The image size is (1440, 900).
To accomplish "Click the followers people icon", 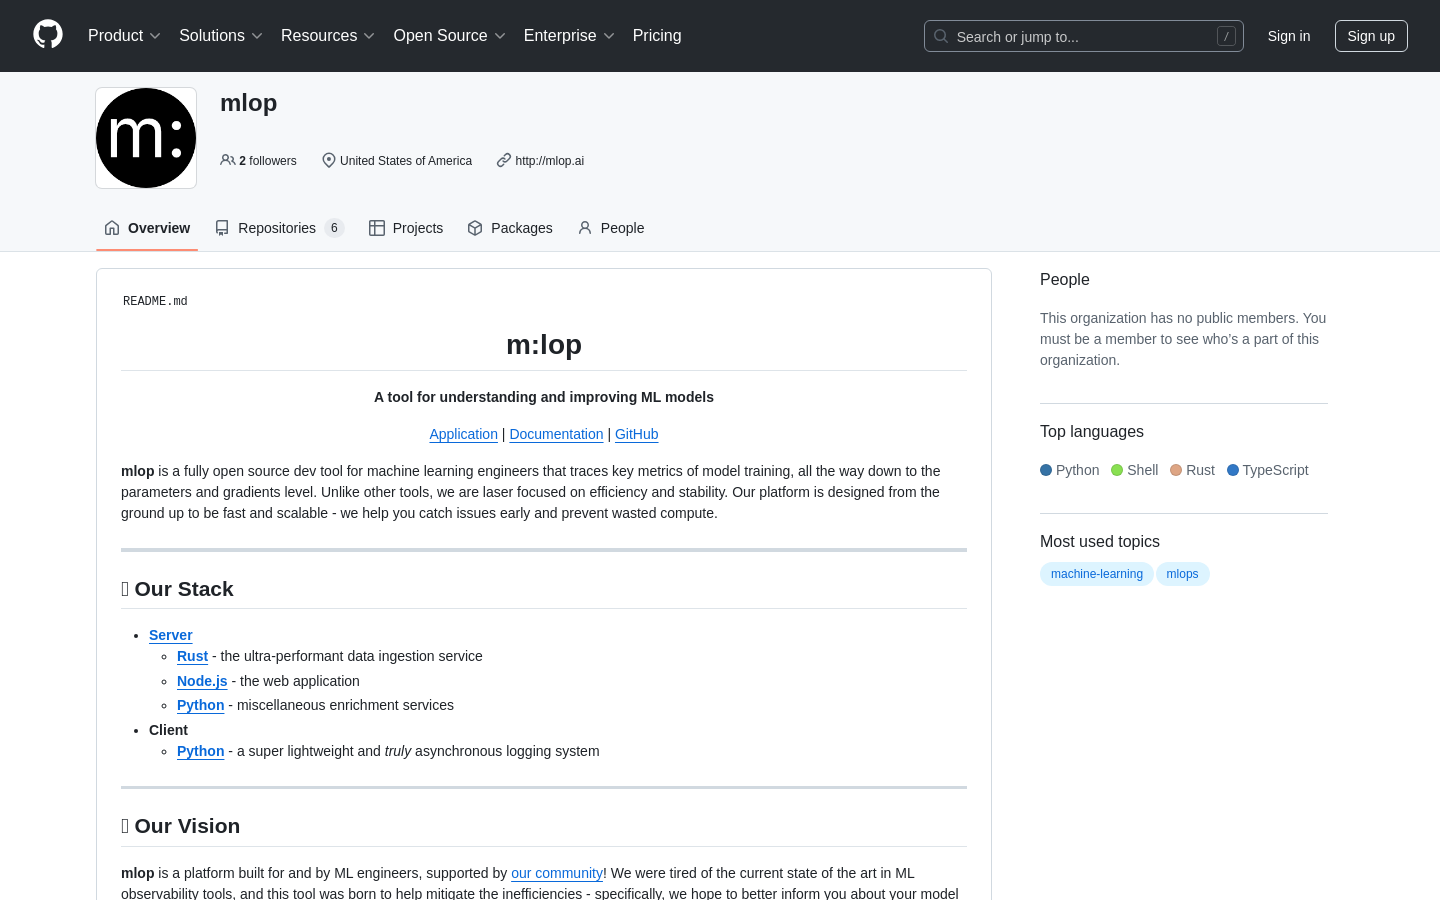I will click(x=228, y=160).
